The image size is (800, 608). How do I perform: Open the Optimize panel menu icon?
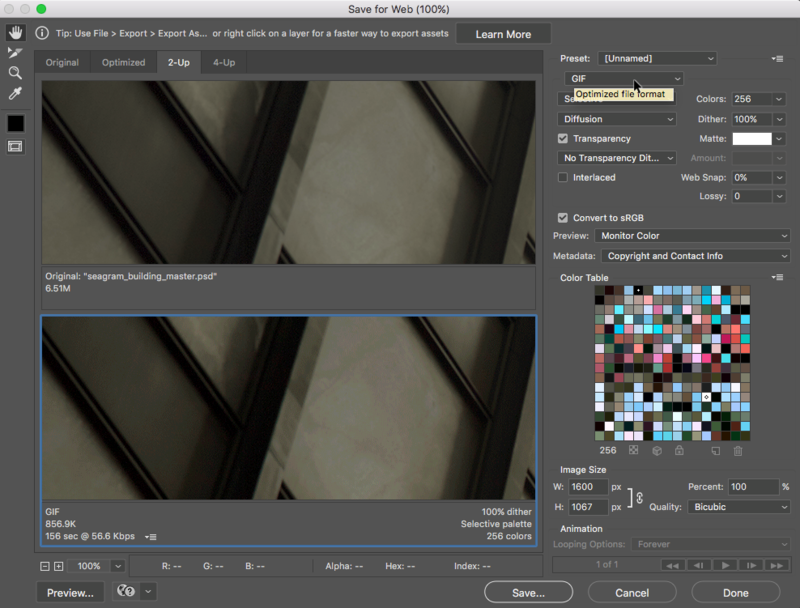777,59
